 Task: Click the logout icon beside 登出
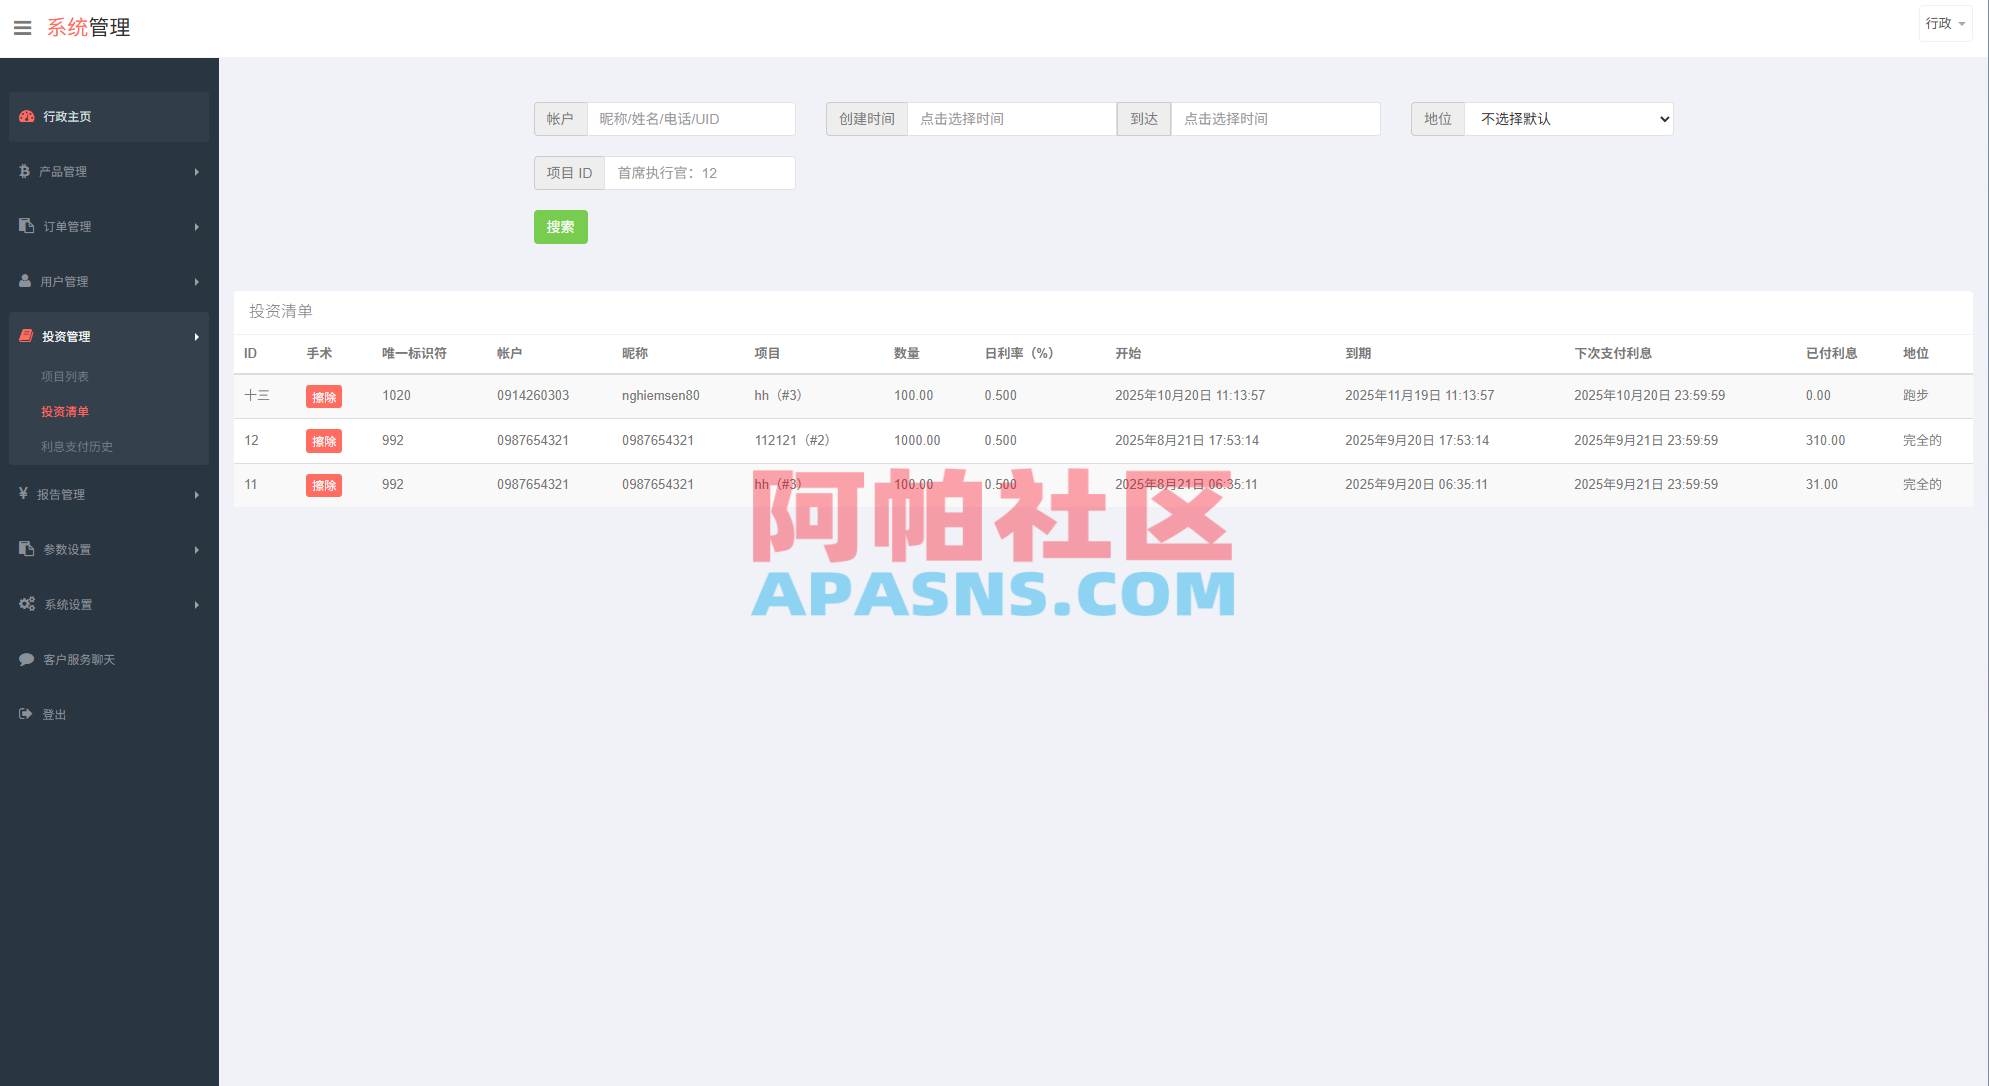25,714
